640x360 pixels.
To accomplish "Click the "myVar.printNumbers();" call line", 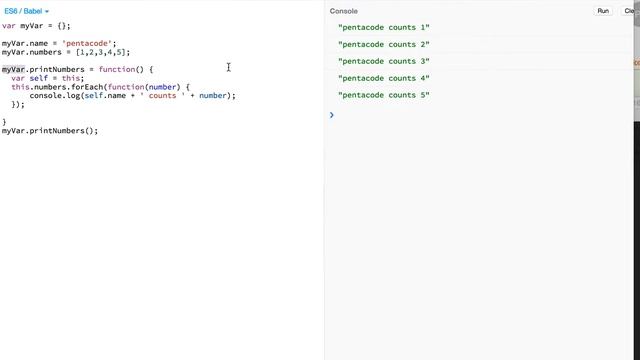I will point(50,131).
